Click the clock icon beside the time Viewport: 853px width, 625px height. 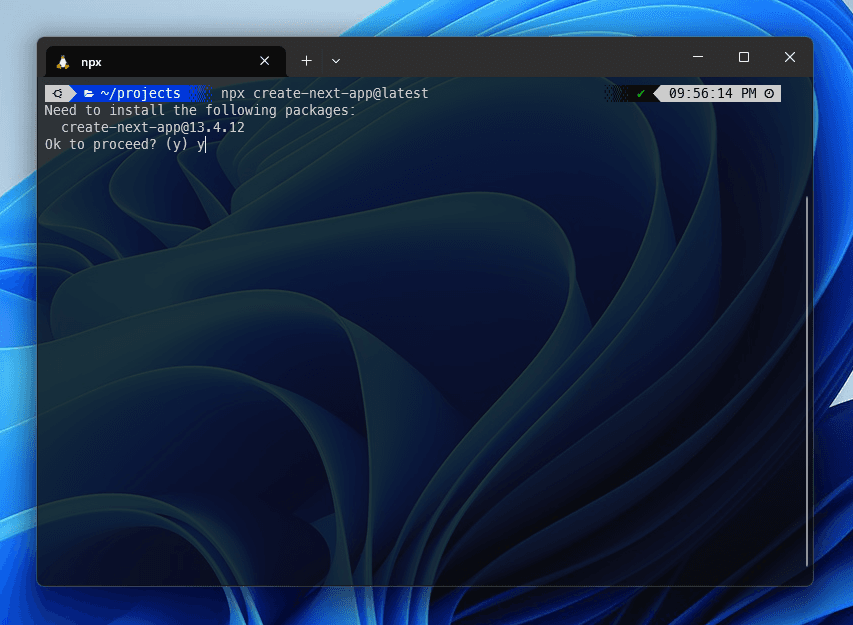769,94
